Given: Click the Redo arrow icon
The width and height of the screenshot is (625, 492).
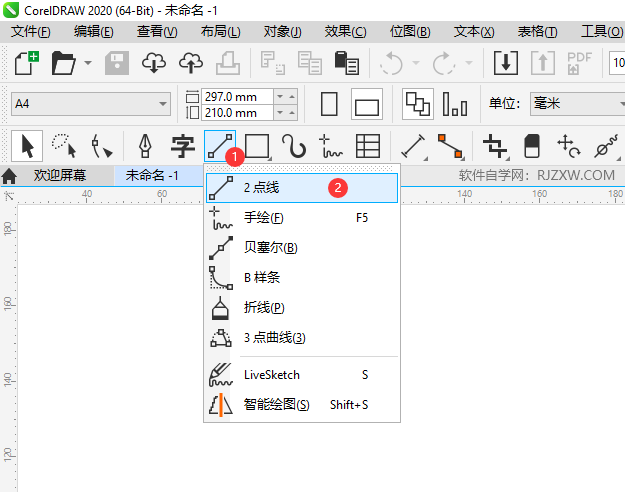Looking at the screenshot, I should [x=444, y=63].
